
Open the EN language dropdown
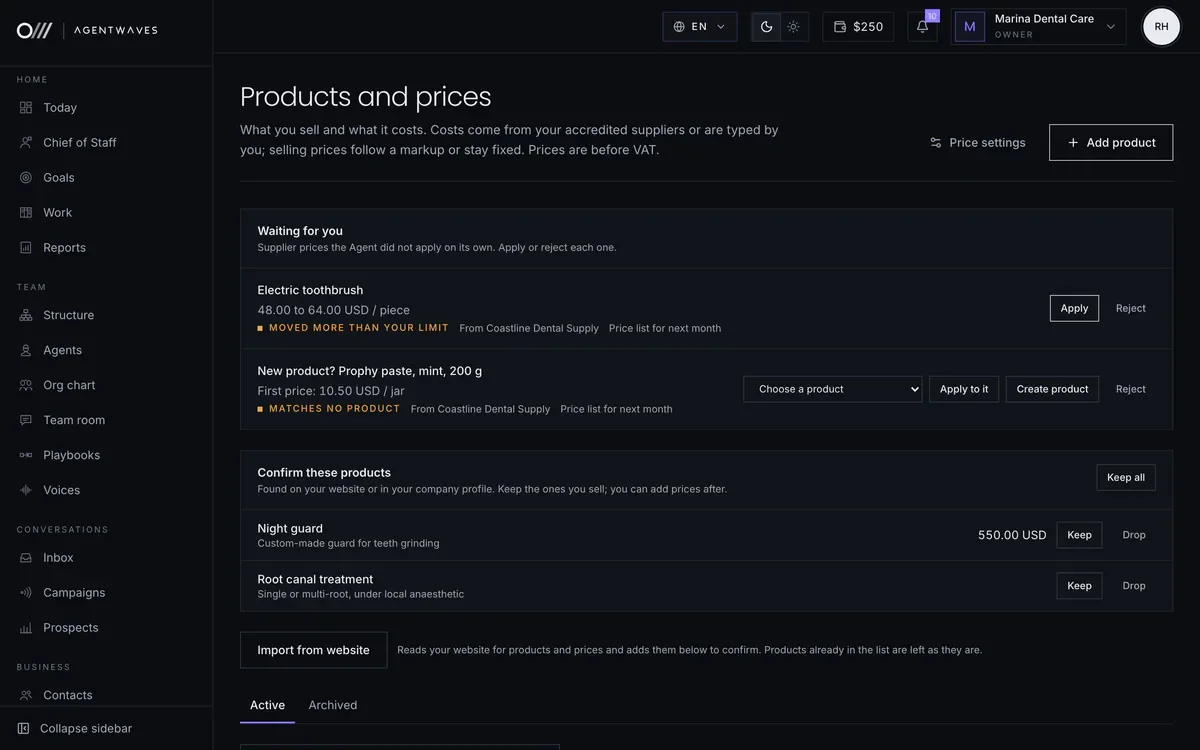click(x=700, y=27)
